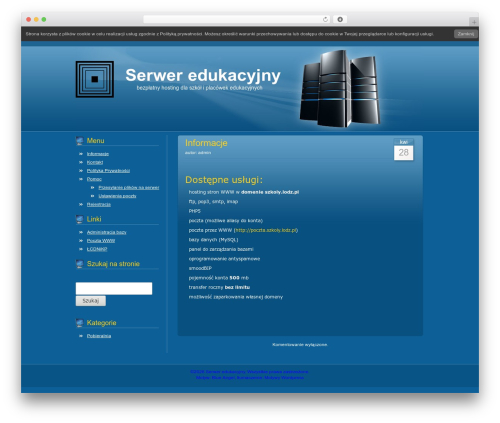The width and height of the screenshot is (500, 423).
Task: Open a new browser tab with plus button
Action: point(474,22)
